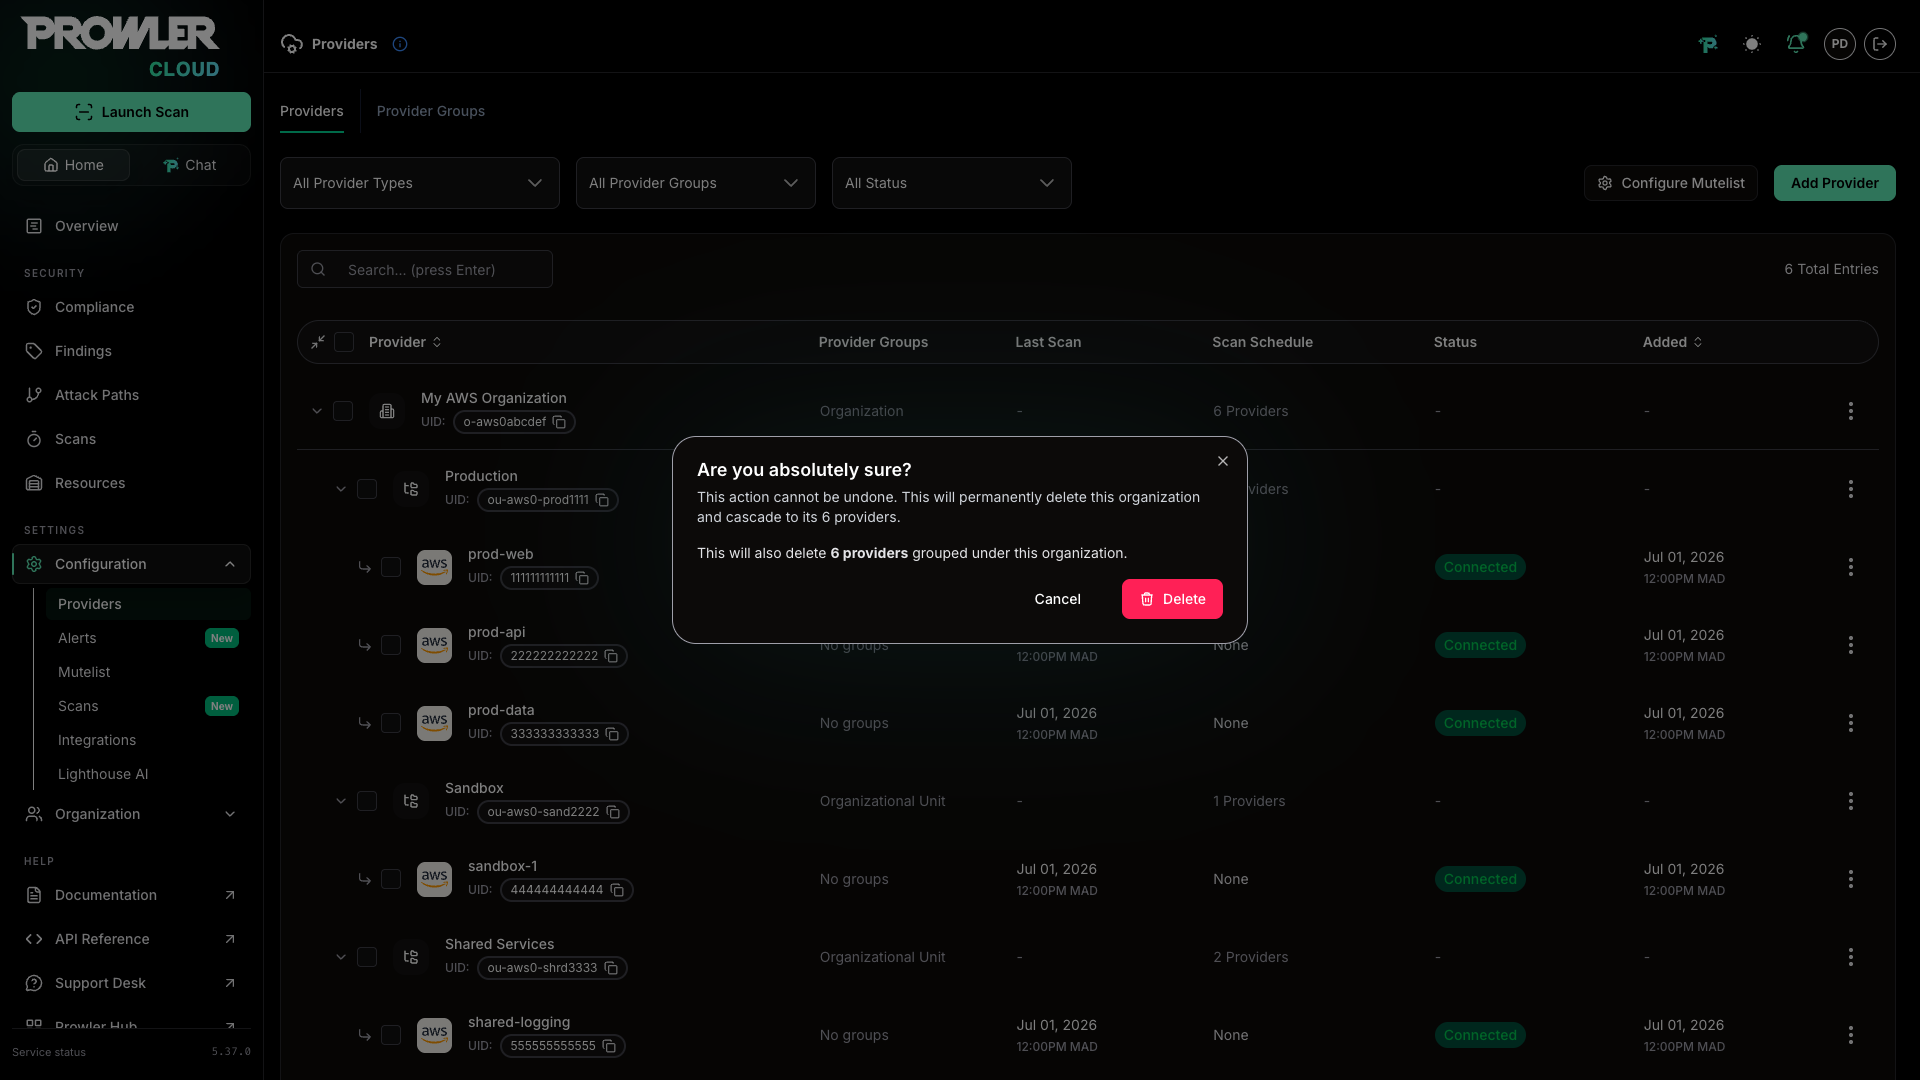1920x1080 pixels.
Task: Check the Shared Services checkbox
Action: [x=367, y=957]
